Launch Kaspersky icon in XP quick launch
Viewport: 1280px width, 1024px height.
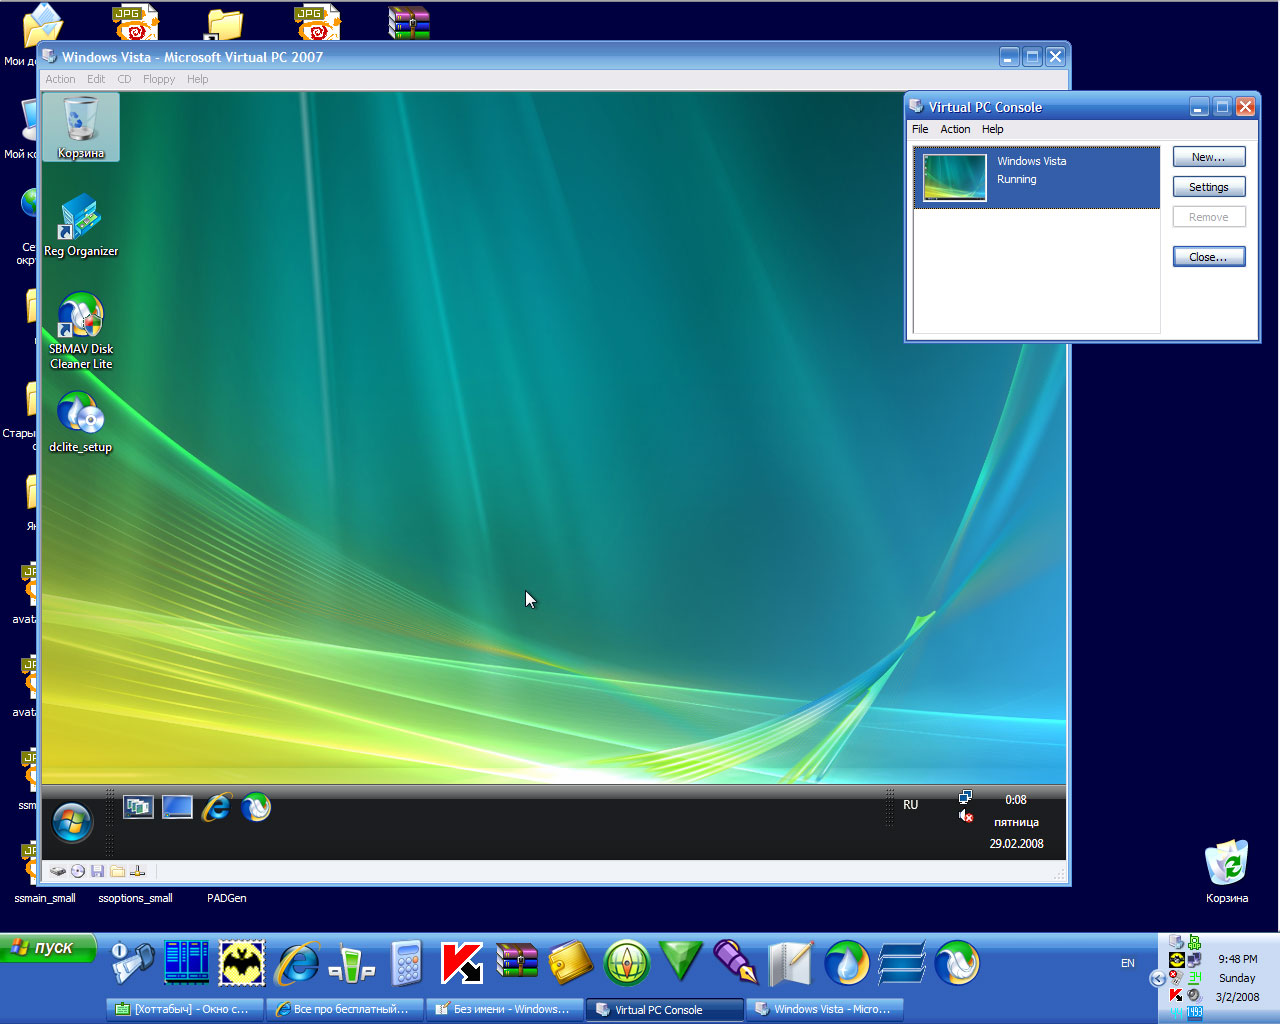(x=462, y=964)
